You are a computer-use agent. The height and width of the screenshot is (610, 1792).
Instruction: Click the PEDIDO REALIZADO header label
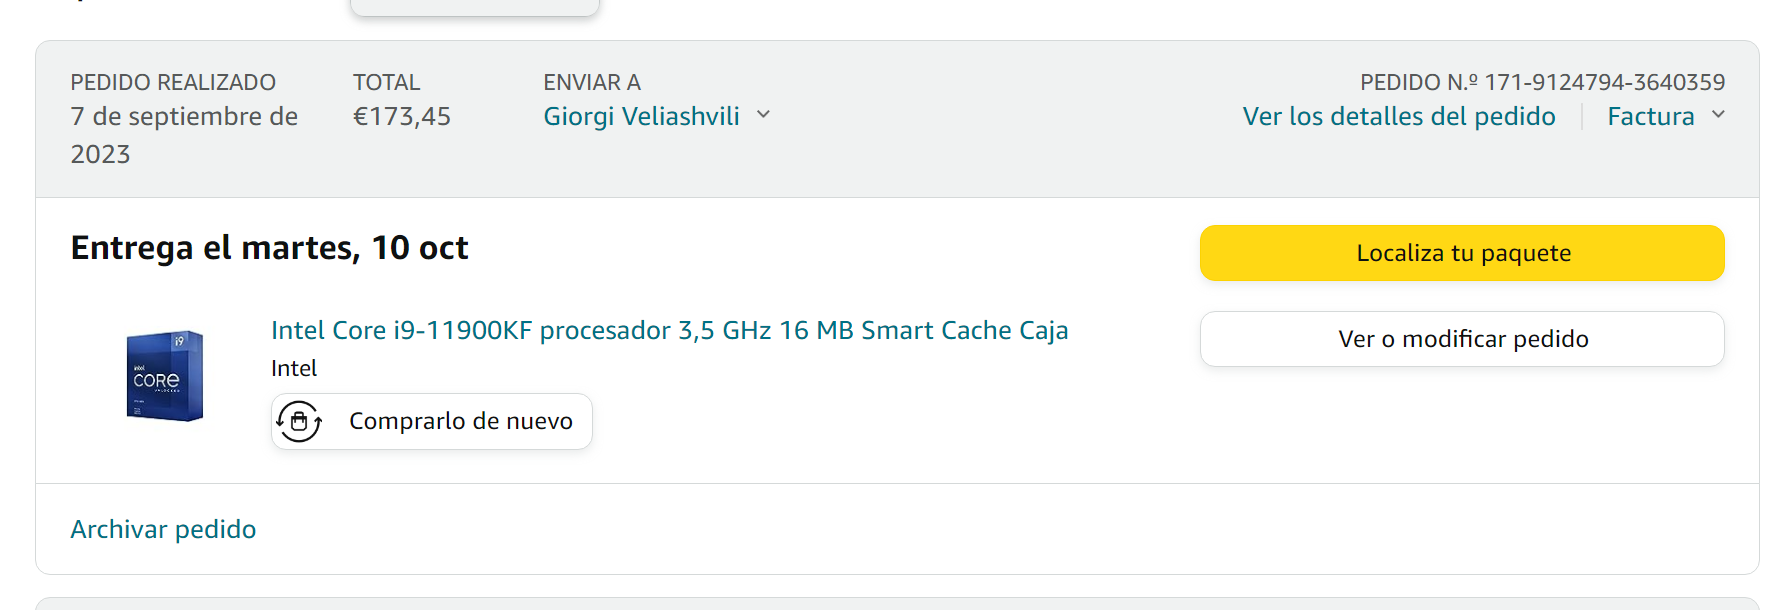pyautogui.click(x=173, y=82)
